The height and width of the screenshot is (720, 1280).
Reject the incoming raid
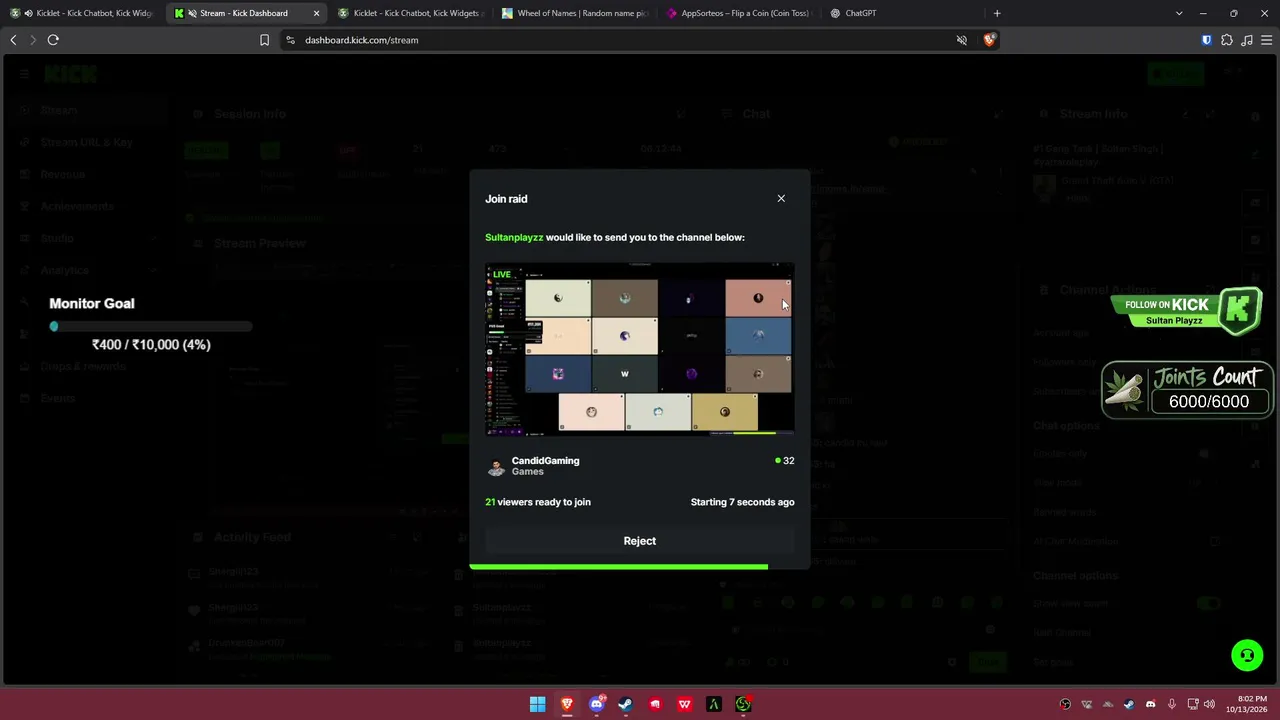pos(640,541)
